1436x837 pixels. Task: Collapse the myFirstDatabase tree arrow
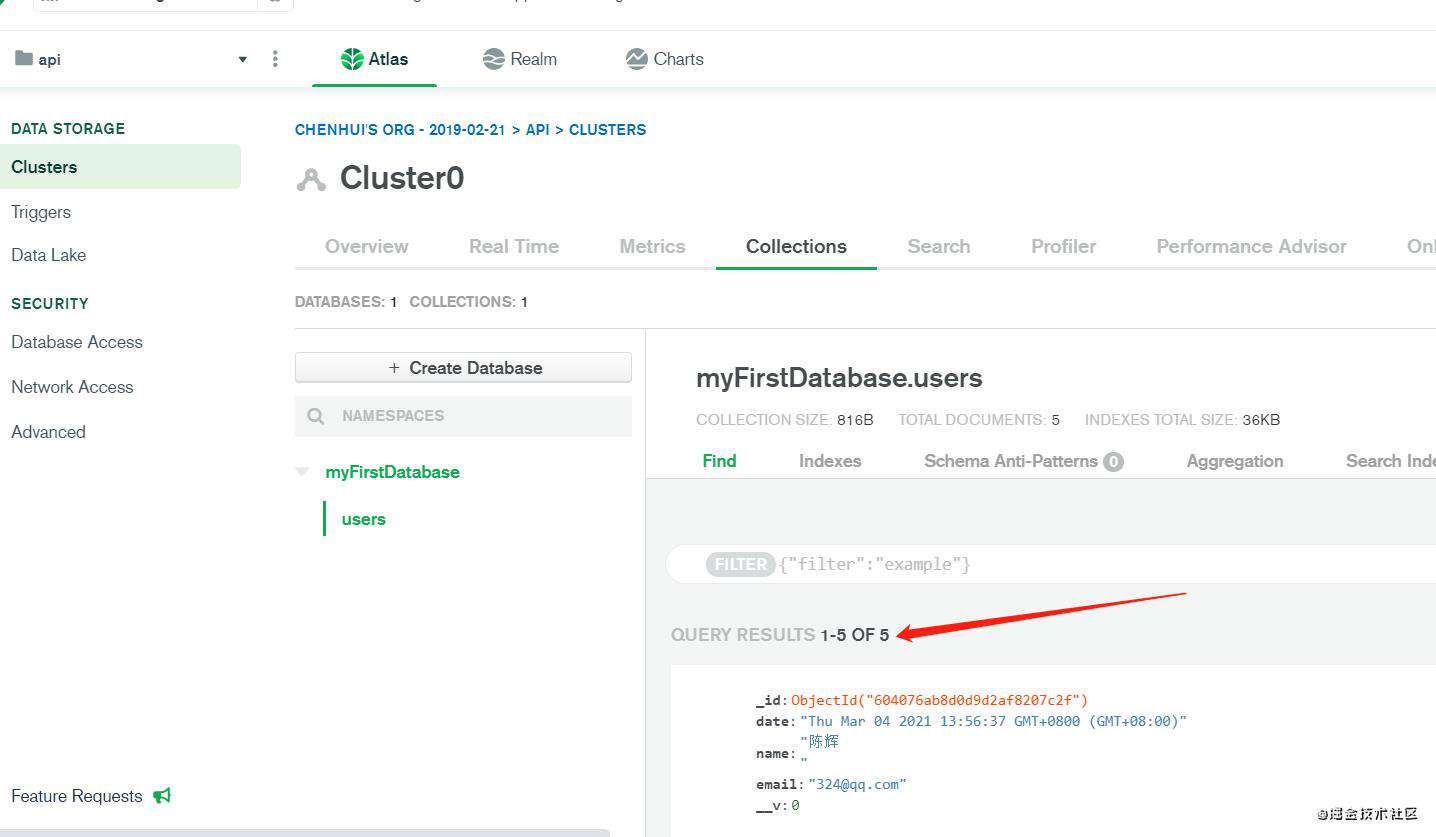point(302,471)
